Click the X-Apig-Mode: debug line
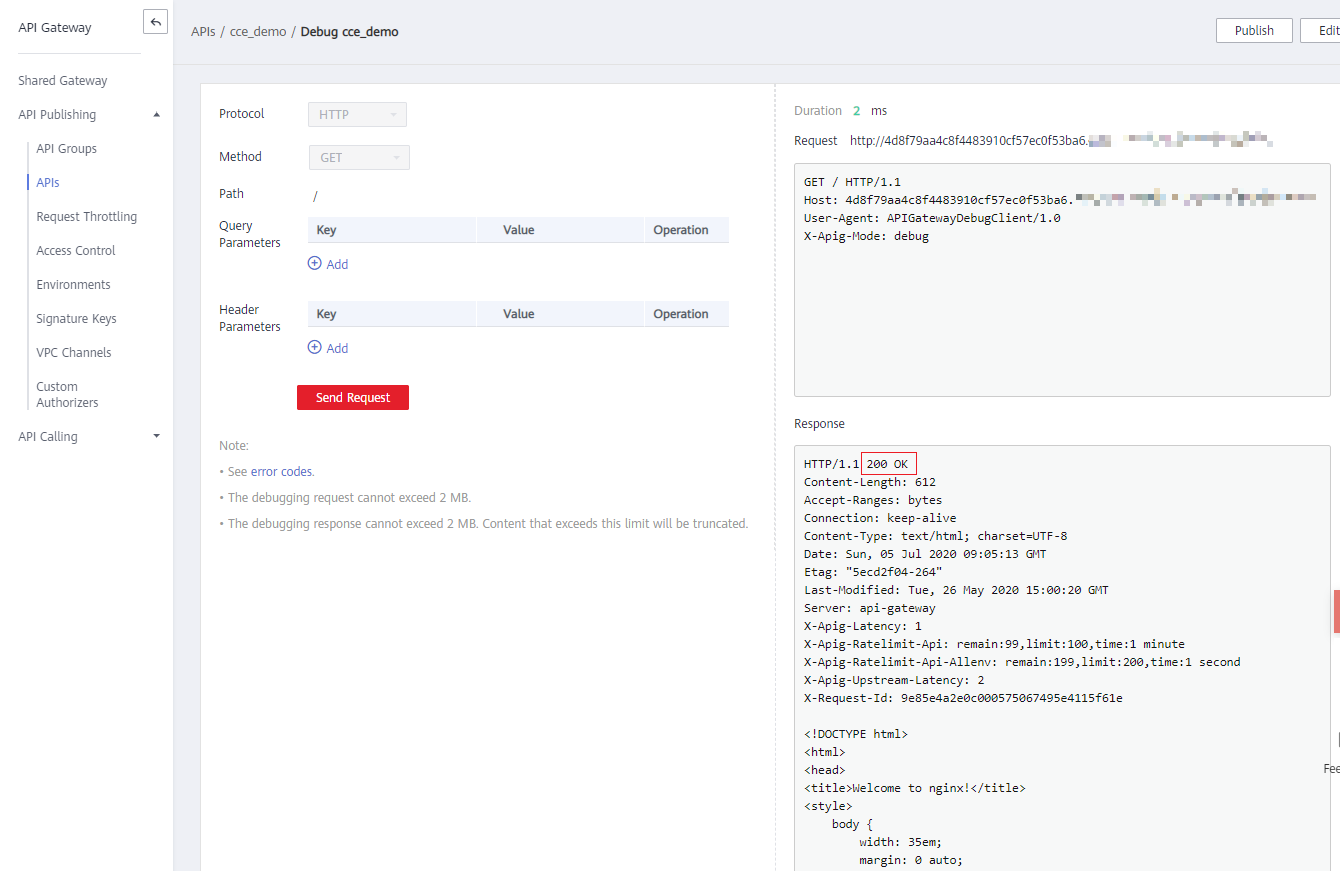Image resolution: width=1340 pixels, height=871 pixels. pos(866,237)
